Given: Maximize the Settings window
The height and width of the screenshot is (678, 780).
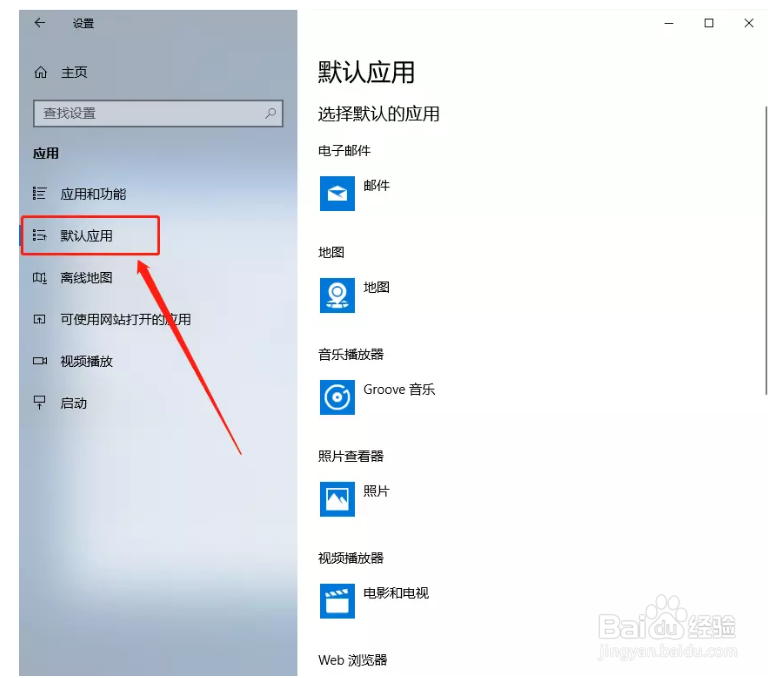Looking at the screenshot, I should tap(709, 23).
